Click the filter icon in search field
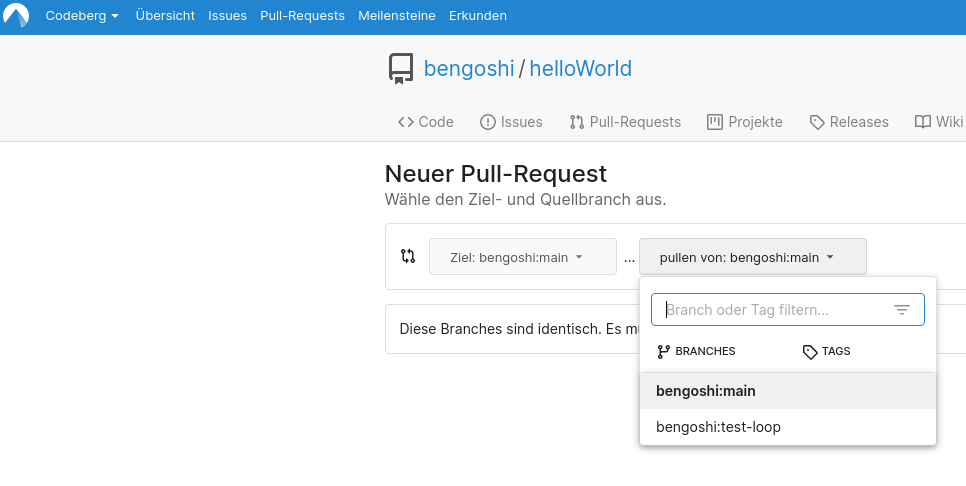 coord(902,310)
